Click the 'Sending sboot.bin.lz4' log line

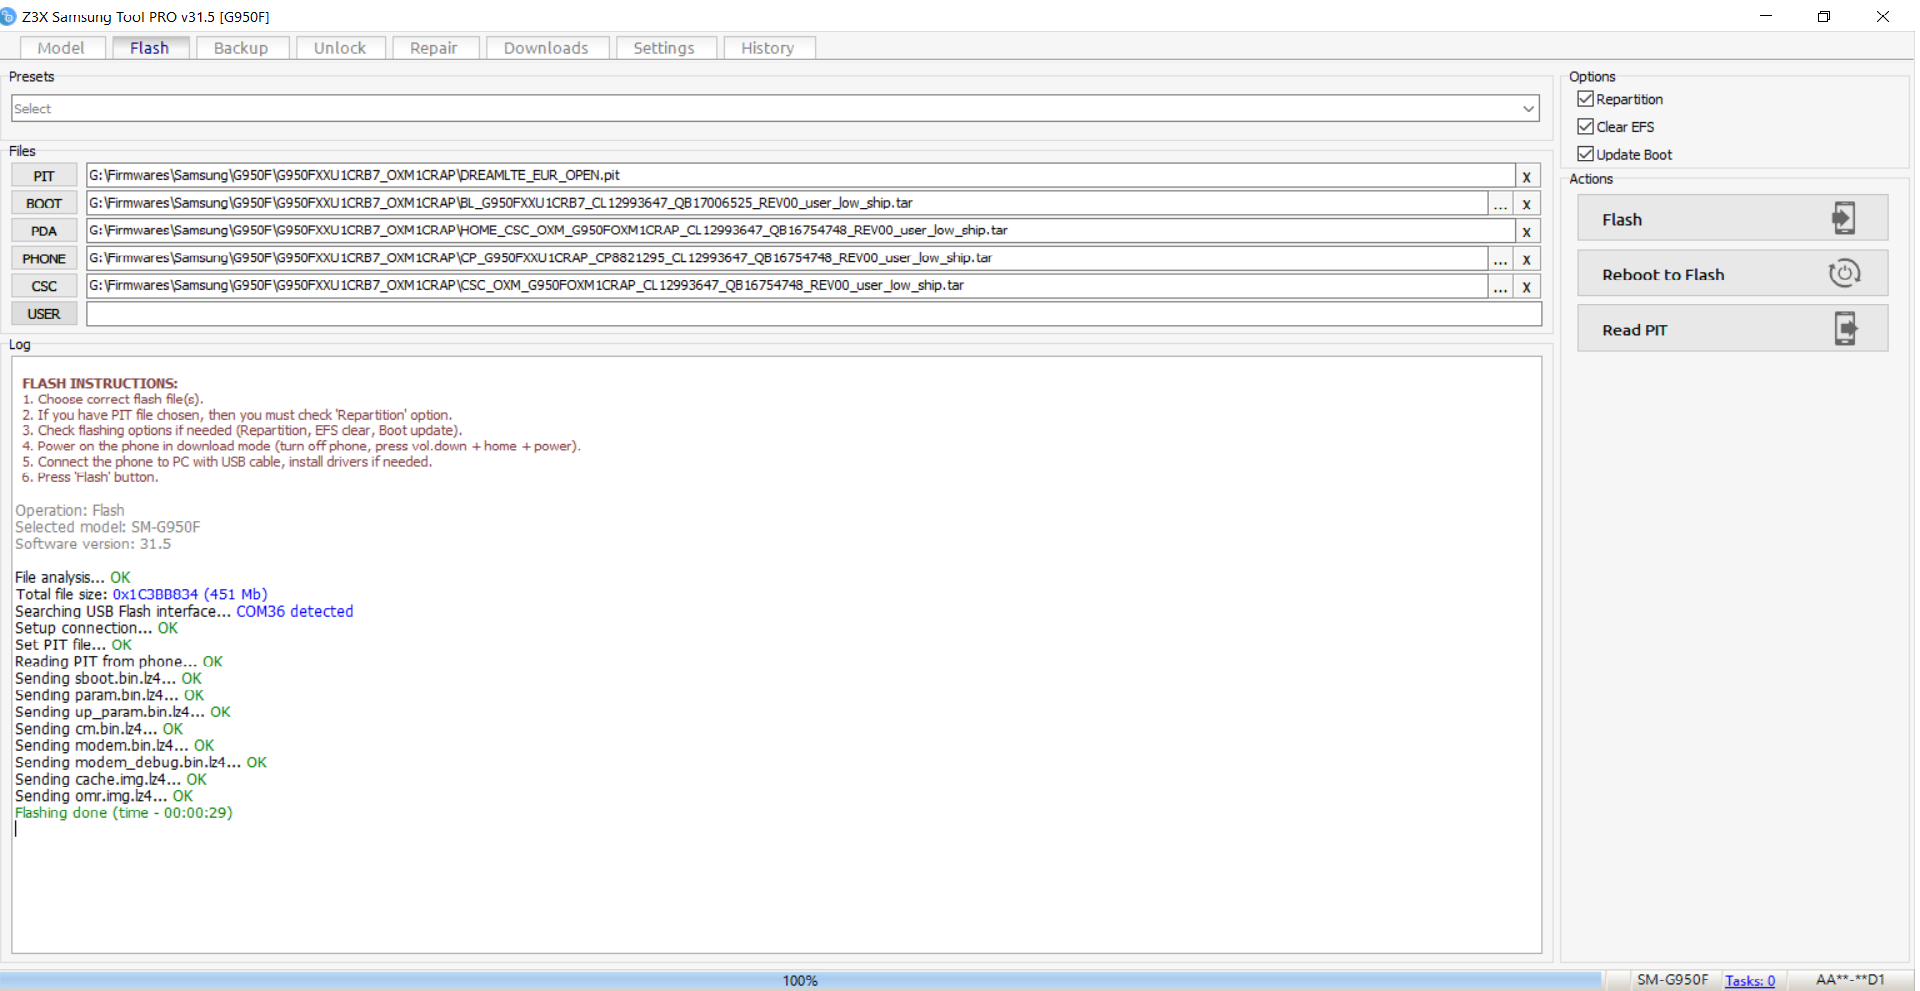tap(108, 678)
